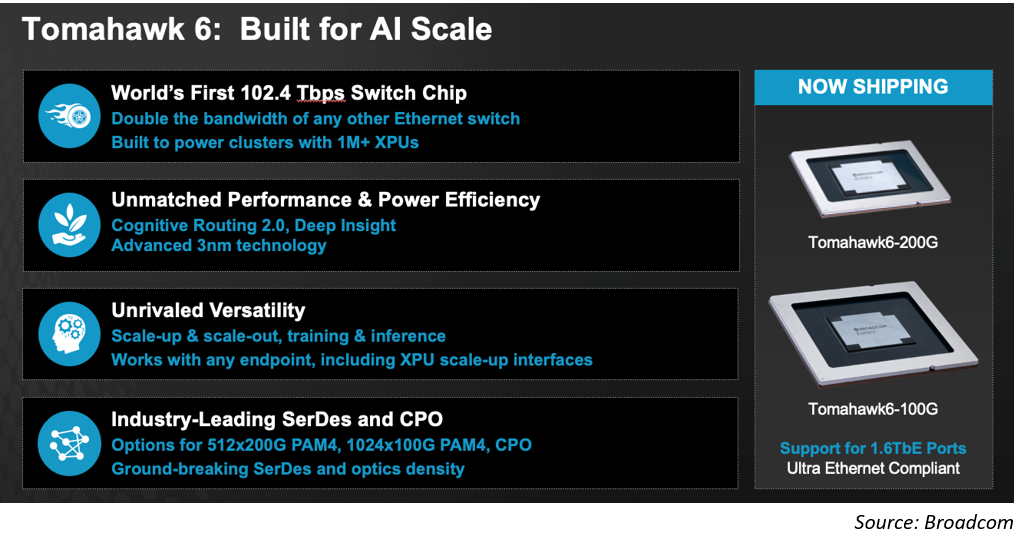Click the "Tomahawk6-200G" label under the chip
This screenshot has height=536, width=1017.
coord(873,241)
